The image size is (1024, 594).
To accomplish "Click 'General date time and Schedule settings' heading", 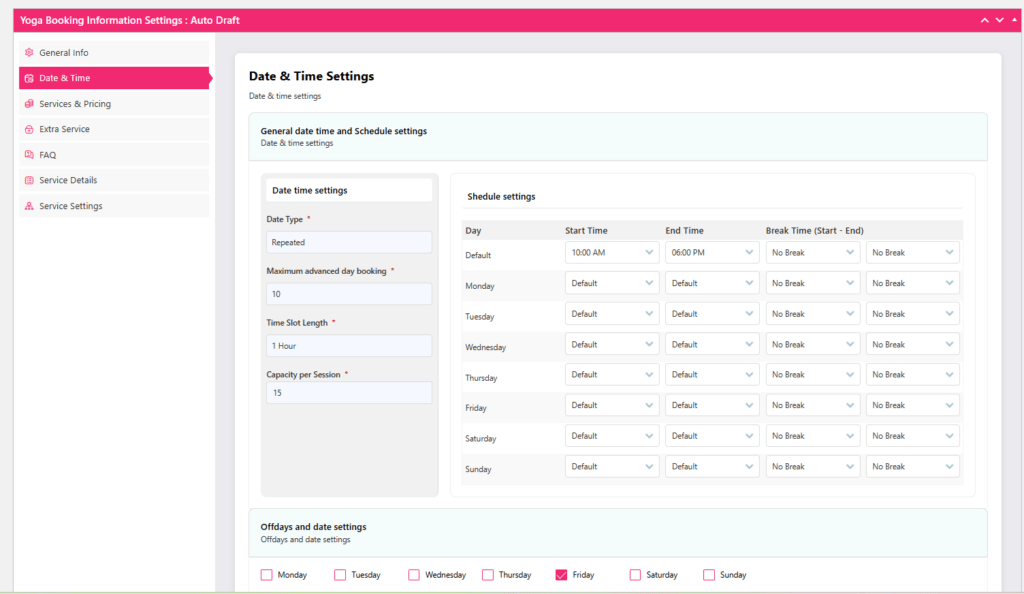I will 344,131.
